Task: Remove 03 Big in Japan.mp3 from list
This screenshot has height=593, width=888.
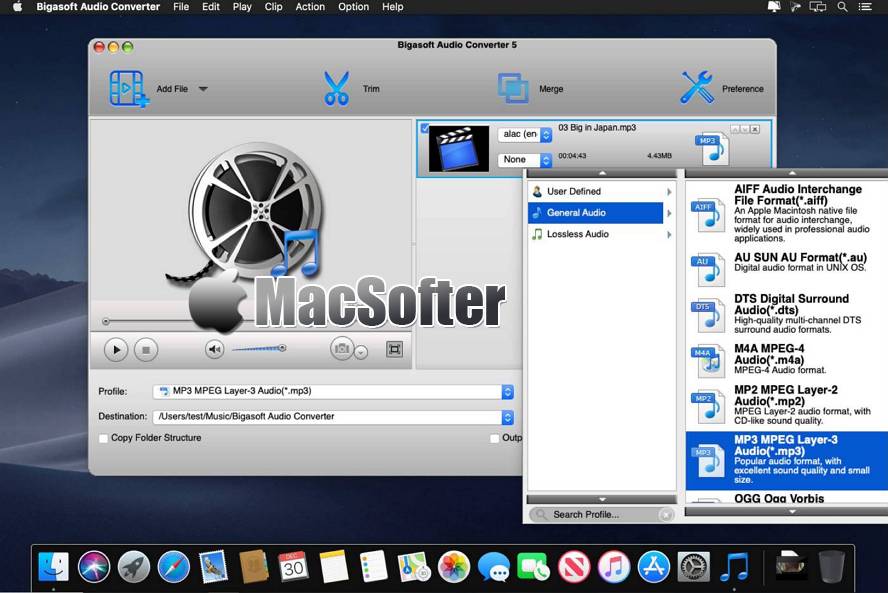Action: [x=755, y=129]
